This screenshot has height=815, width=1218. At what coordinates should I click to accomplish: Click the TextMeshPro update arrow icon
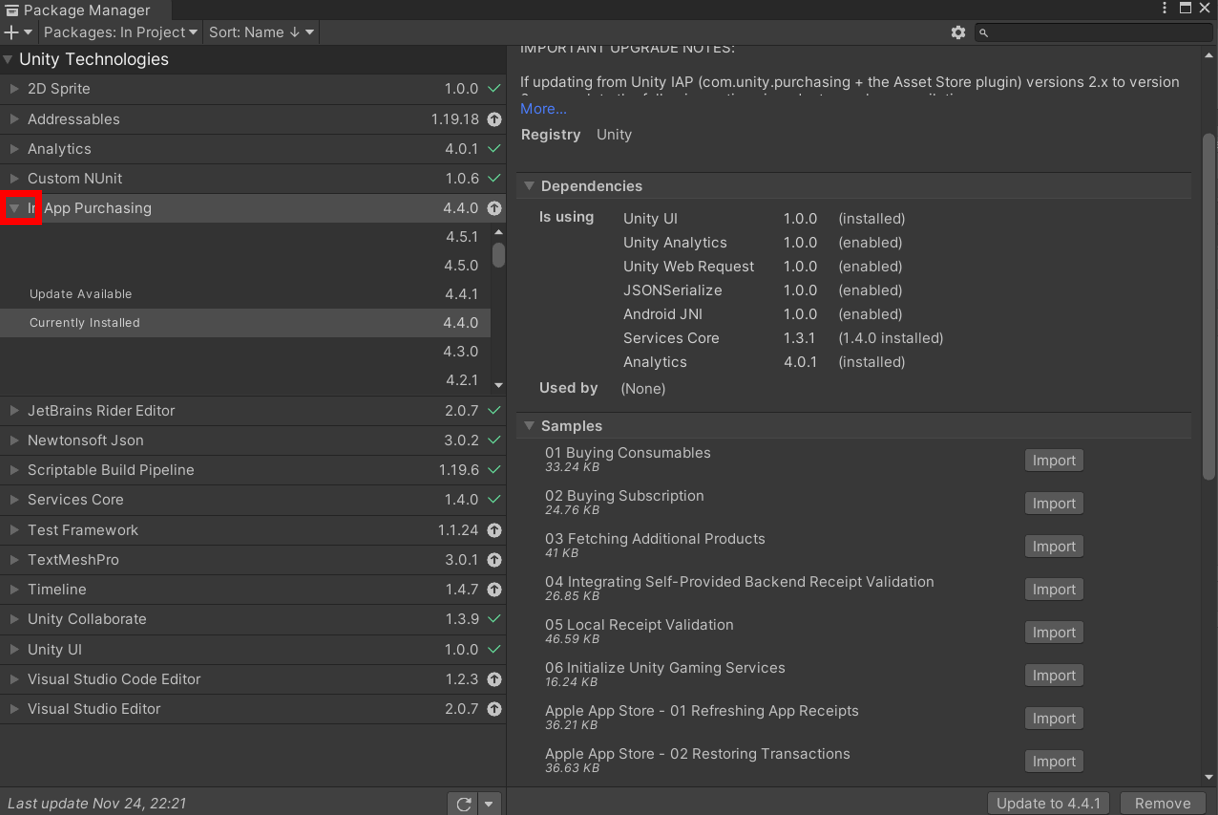(x=494, y=560)
